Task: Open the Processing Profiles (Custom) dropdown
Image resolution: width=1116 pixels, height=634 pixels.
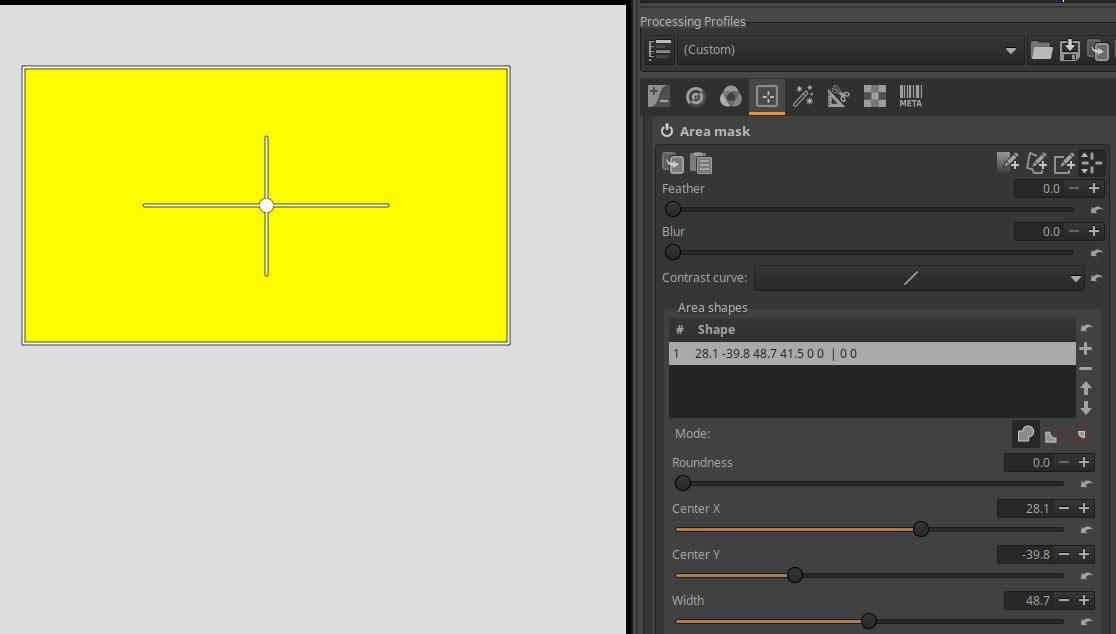Action: click(x=848, y=50)
